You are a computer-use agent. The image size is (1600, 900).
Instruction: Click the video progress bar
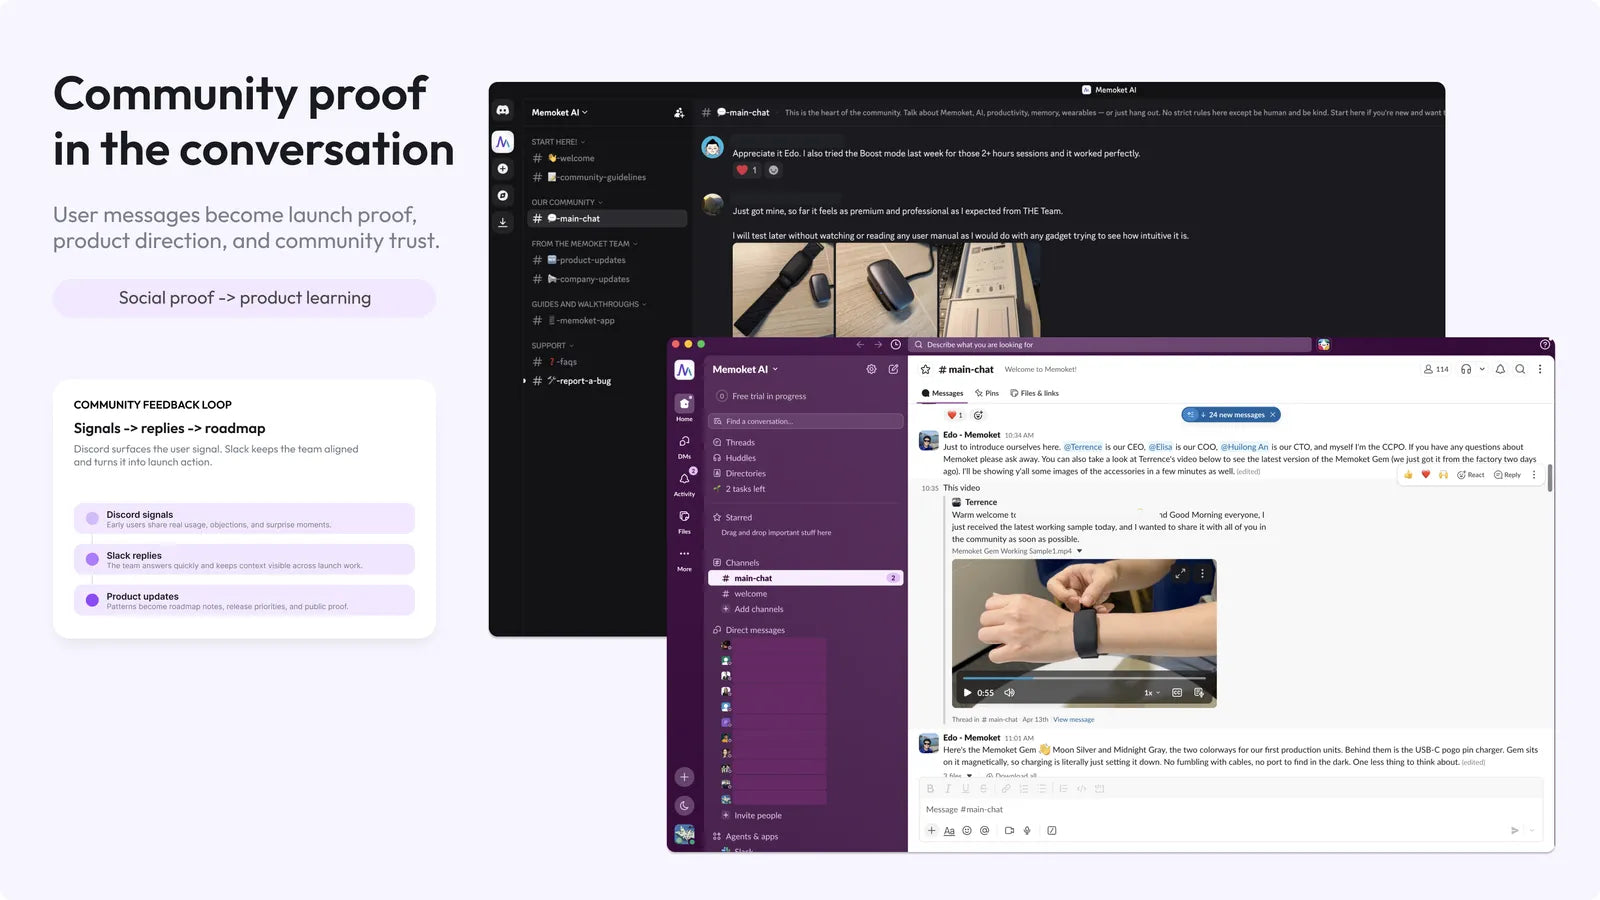(1084, 678)
